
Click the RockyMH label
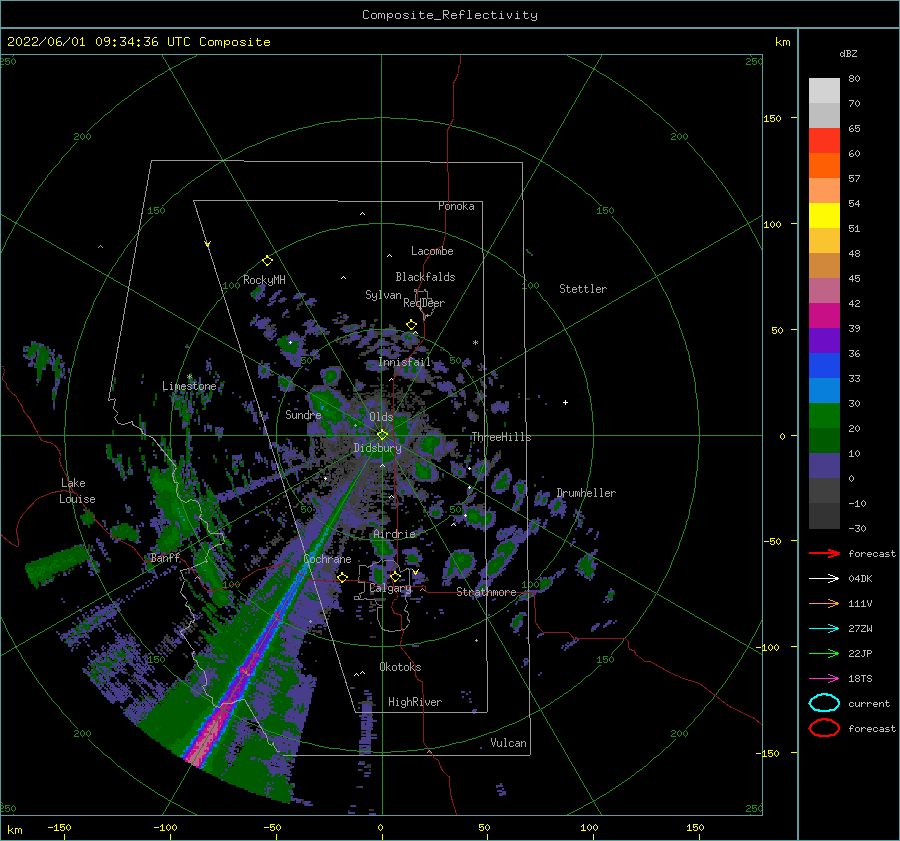(x=264, y=280)
